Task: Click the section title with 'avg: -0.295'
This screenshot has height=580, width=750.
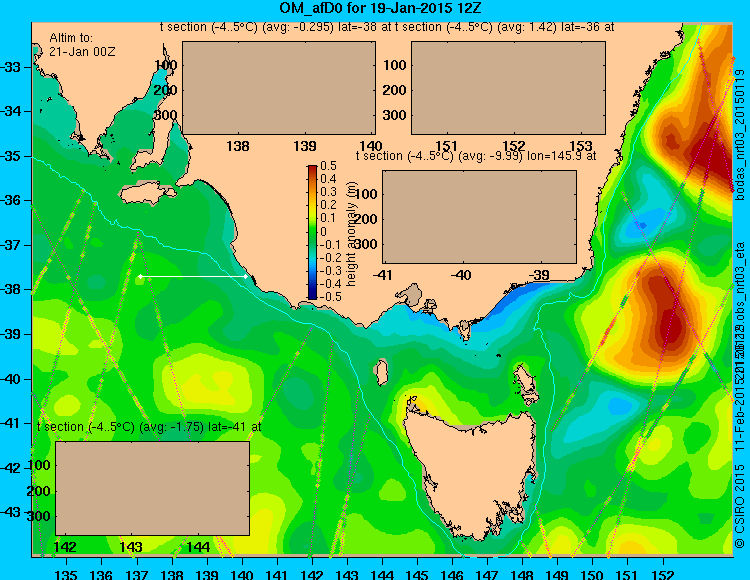Action: 276,27
